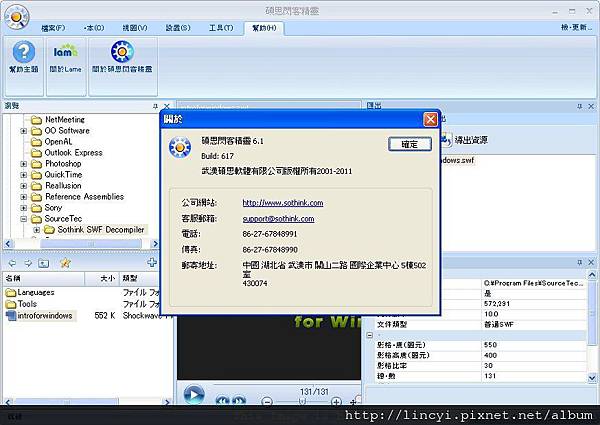Image resolution: width=600 pixels, height=425 pixels.
Task: Sort file list by size column header
Action: coord(102,278)
